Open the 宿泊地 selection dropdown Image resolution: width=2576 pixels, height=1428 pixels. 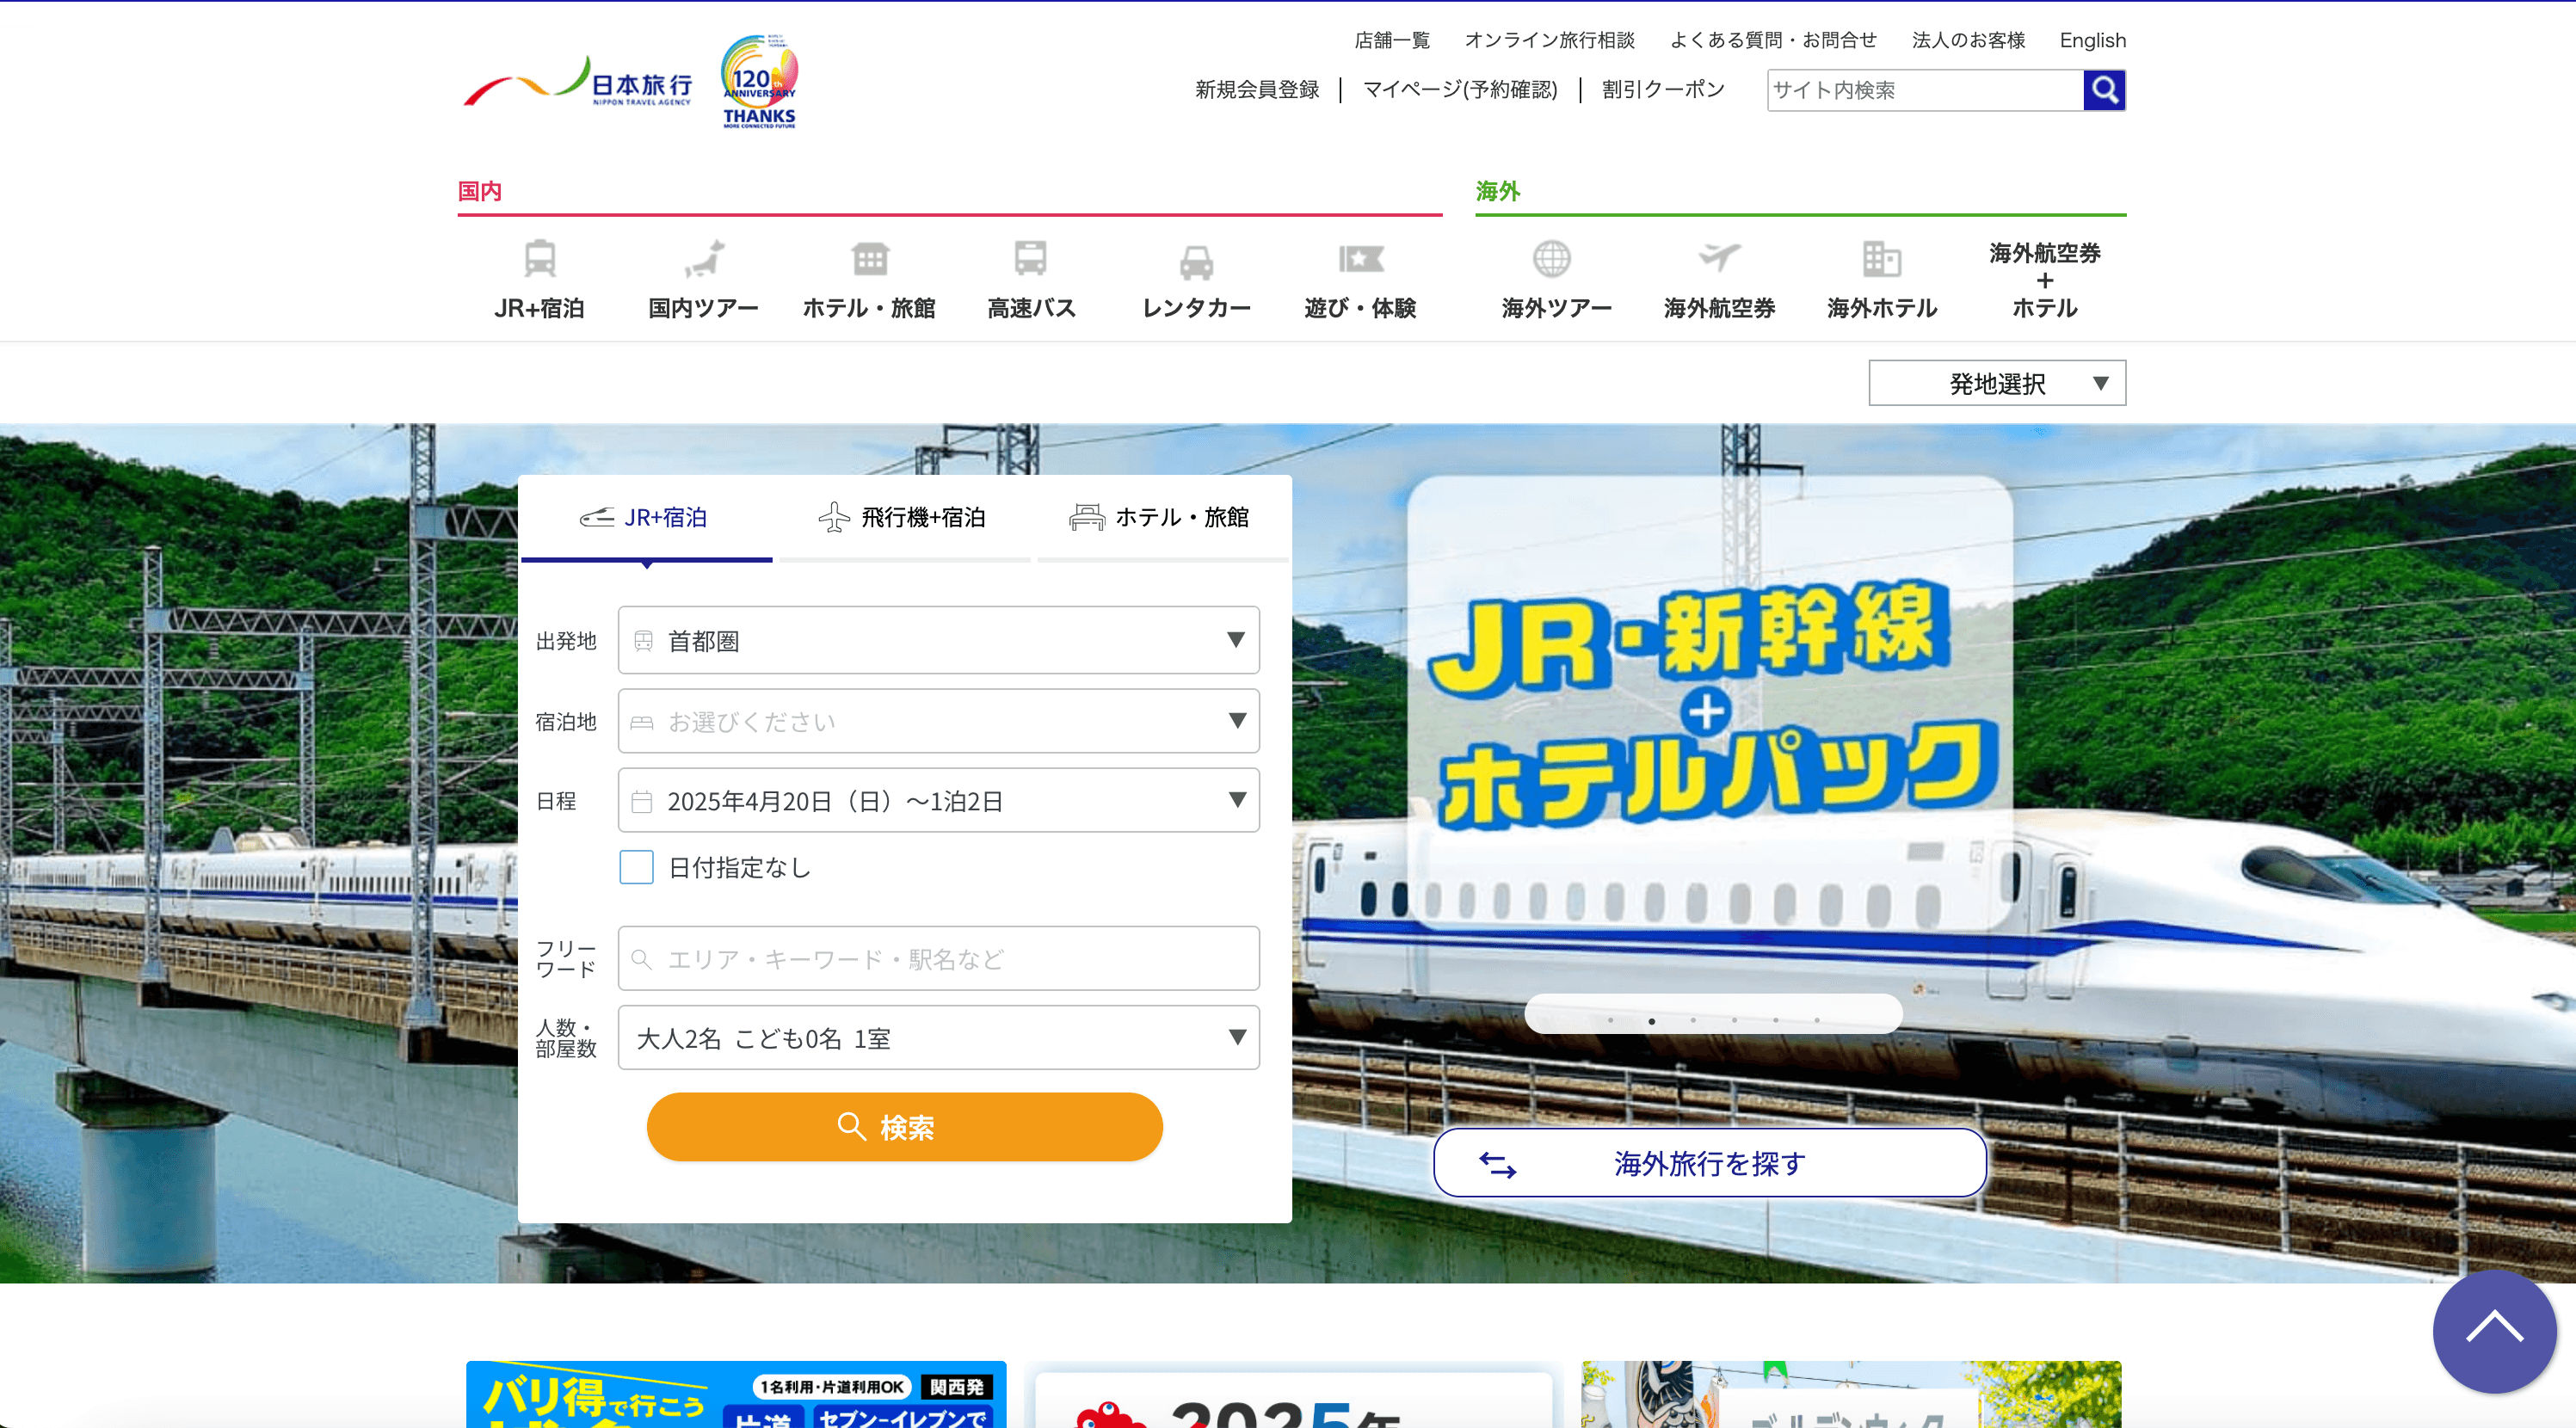click(938, 721)
